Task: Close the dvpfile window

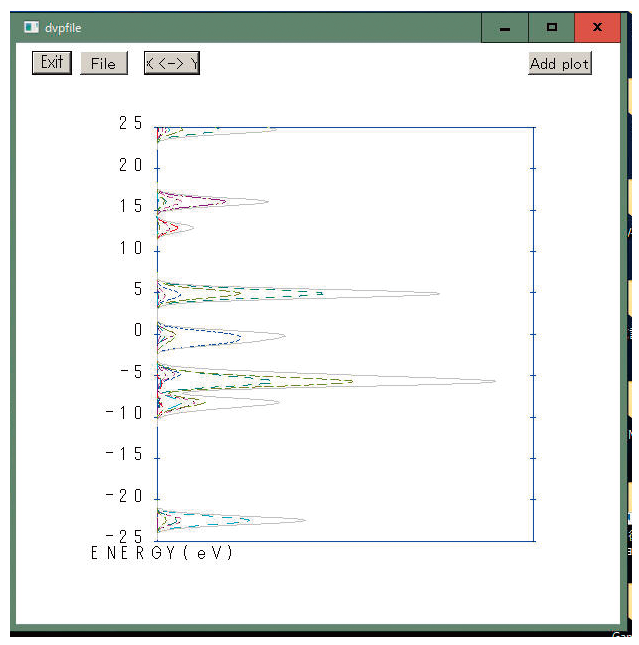Action: (x=597, y=27)
